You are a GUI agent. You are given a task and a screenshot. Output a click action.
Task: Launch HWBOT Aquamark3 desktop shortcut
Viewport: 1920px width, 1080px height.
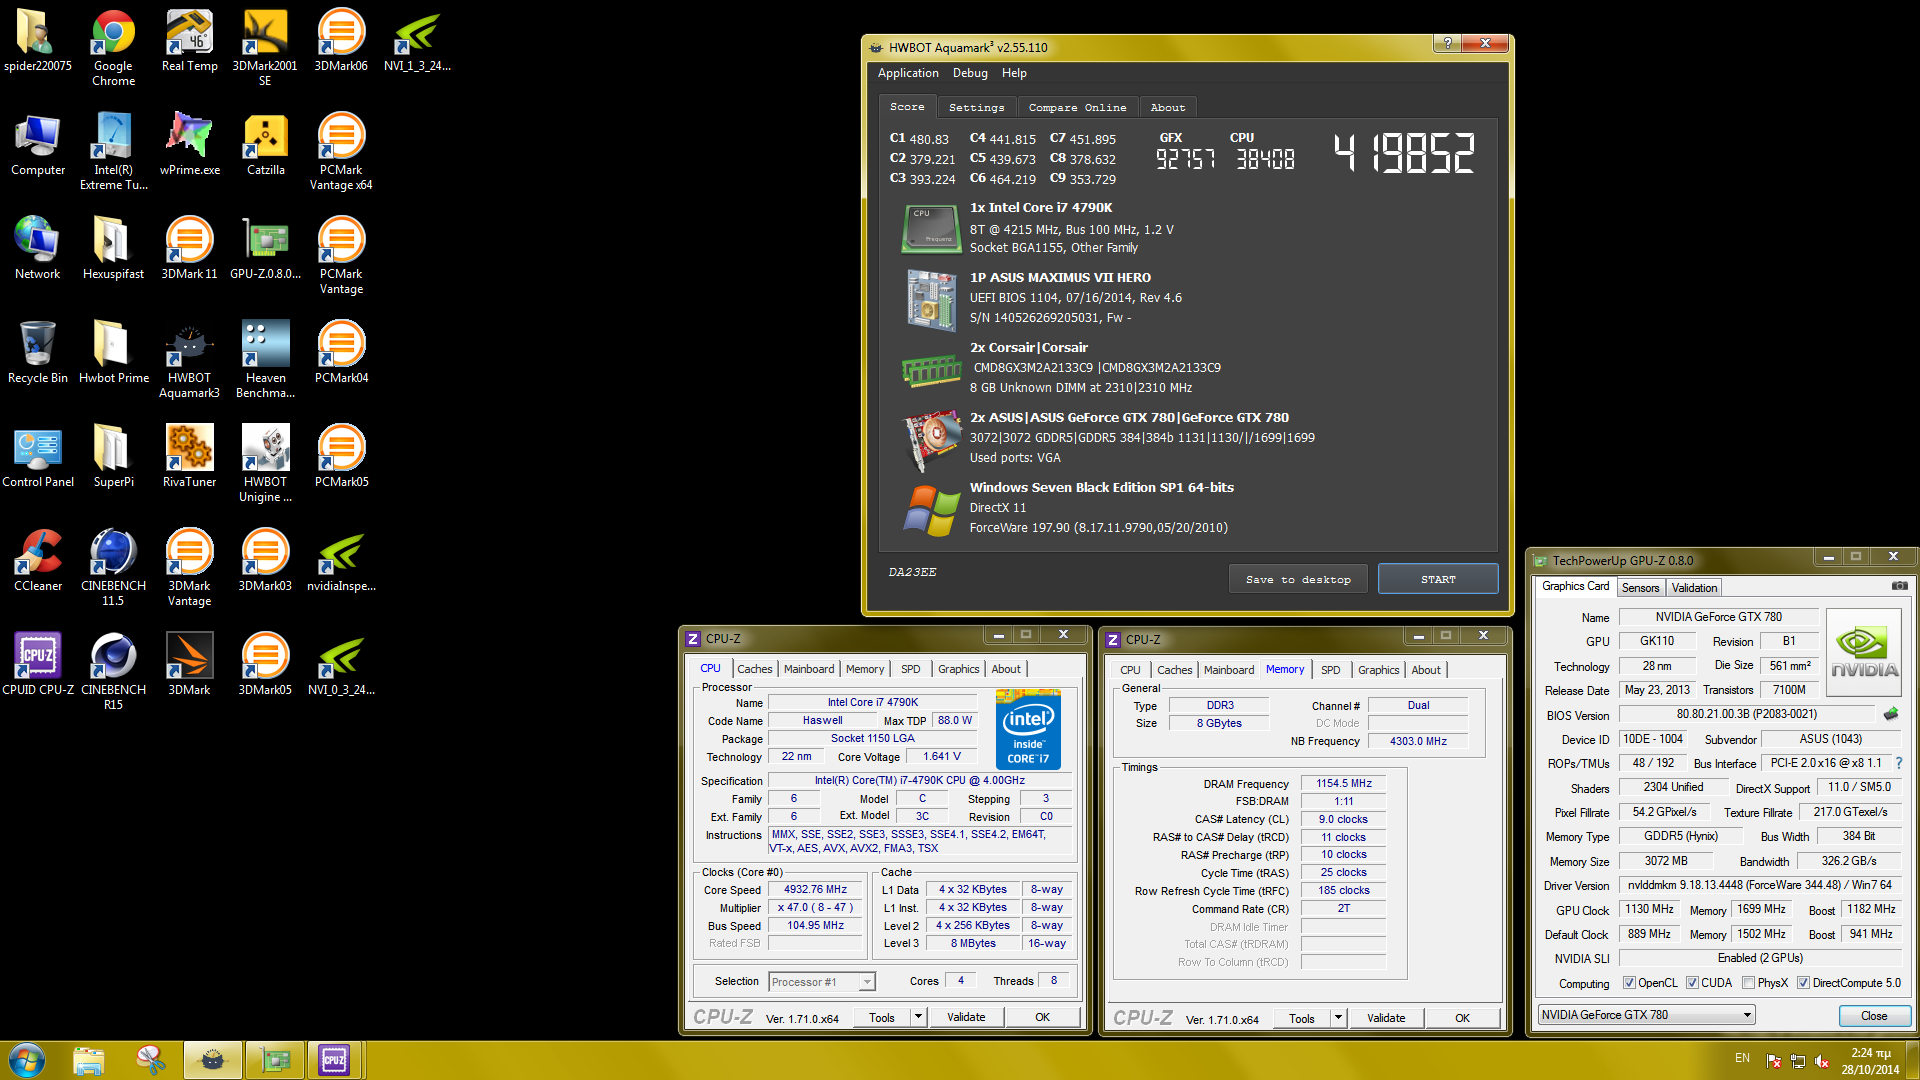(189, 359)
